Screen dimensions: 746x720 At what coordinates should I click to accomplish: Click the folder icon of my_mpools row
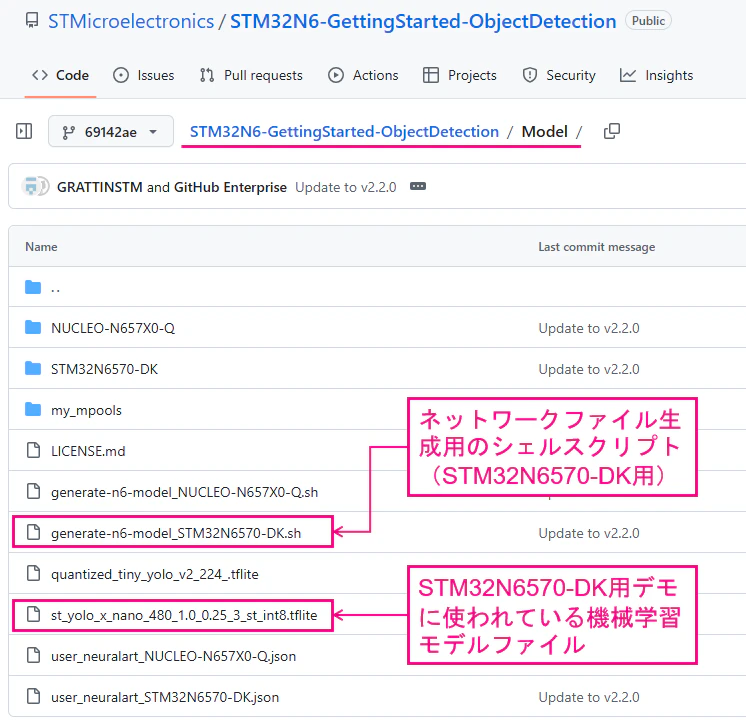click(33, 409)
